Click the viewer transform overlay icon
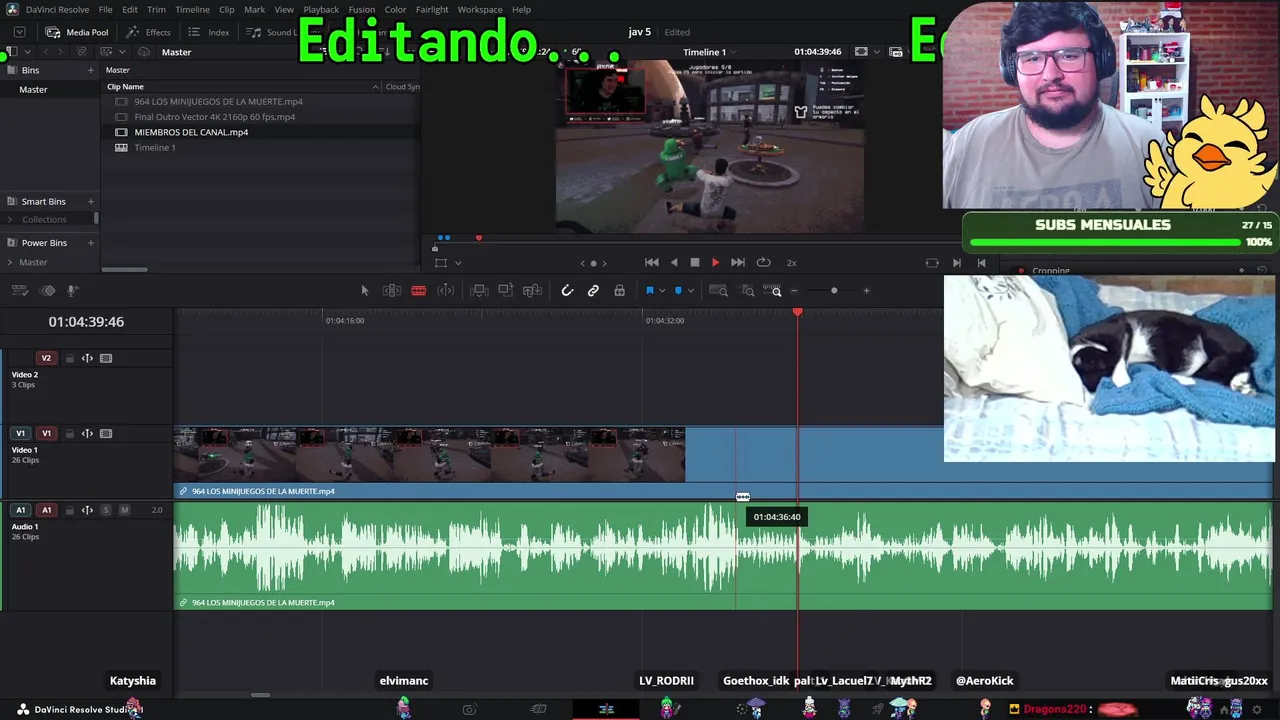 (x=441, y=263)
